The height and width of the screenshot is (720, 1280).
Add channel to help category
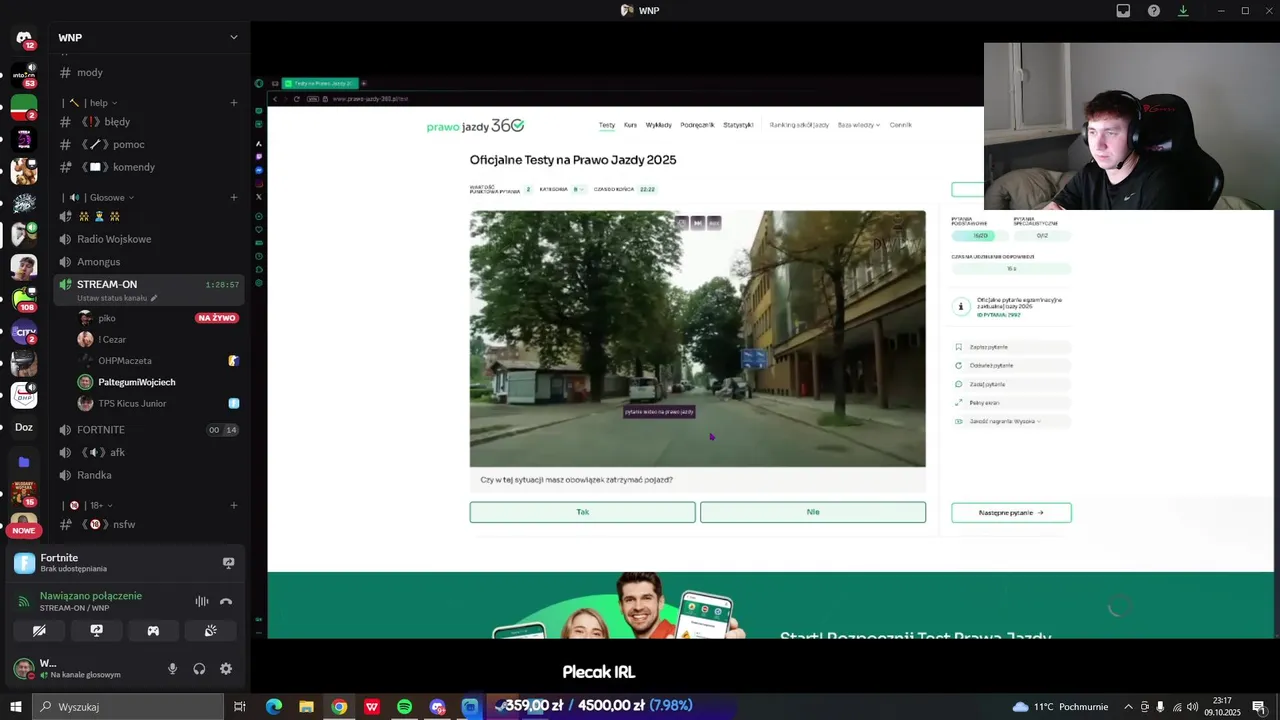tap(234, 102)
